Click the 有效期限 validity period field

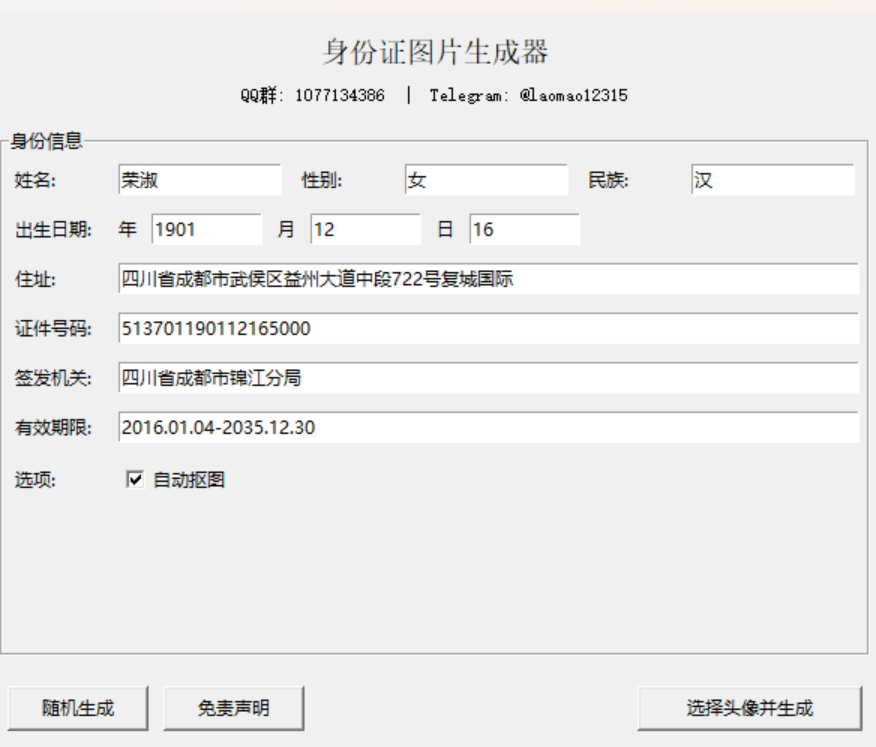coord(487,428)
